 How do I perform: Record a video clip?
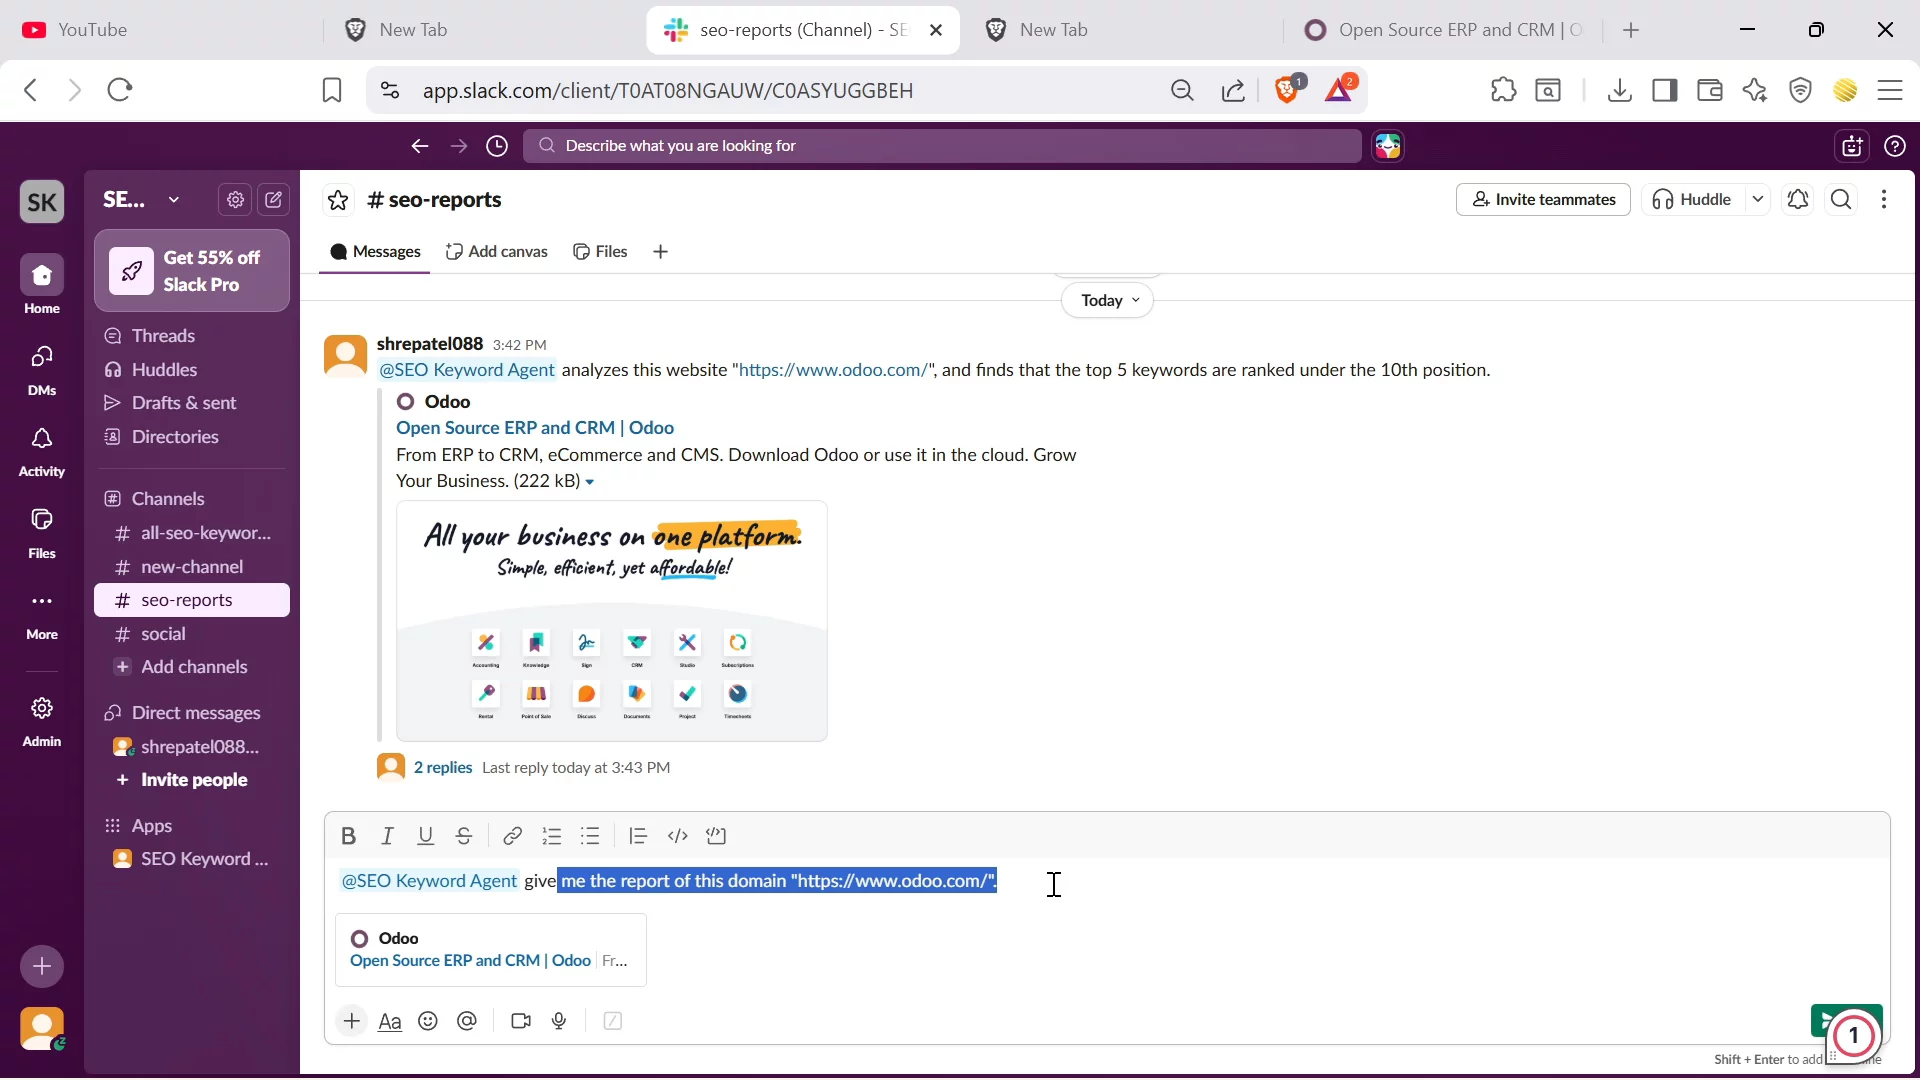[x=521, y=1021]
